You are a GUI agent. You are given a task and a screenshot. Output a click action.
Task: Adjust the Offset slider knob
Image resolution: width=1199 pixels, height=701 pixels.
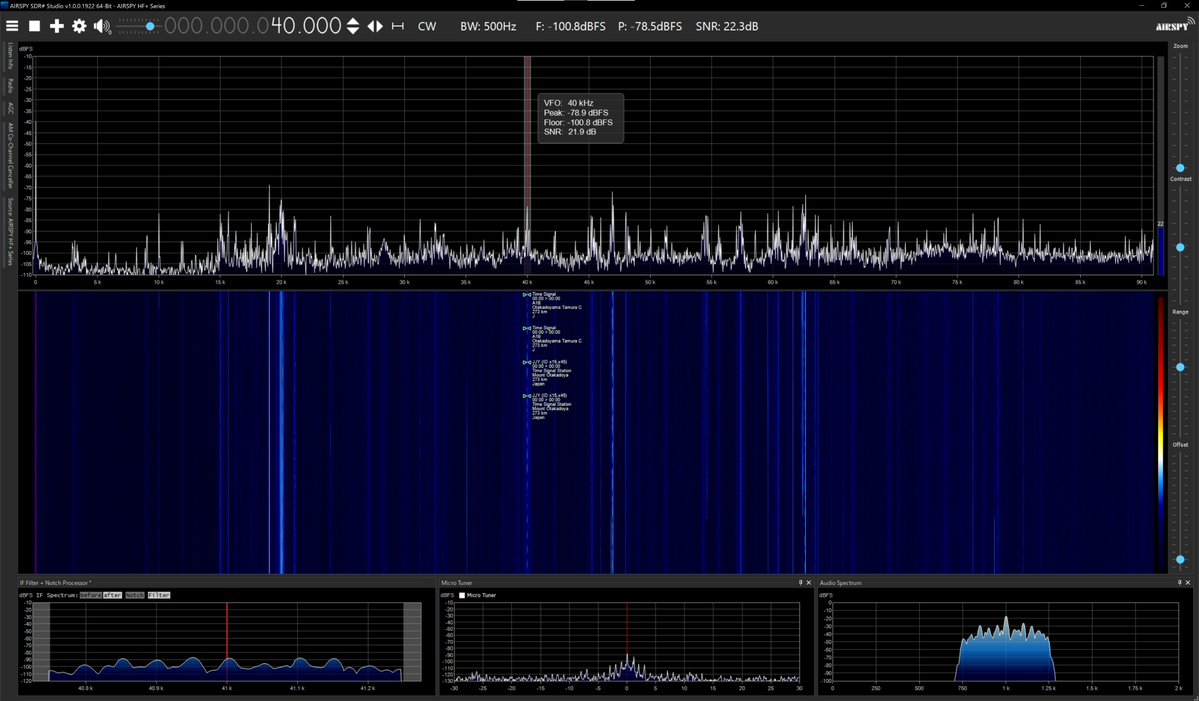click(1180, 560)
